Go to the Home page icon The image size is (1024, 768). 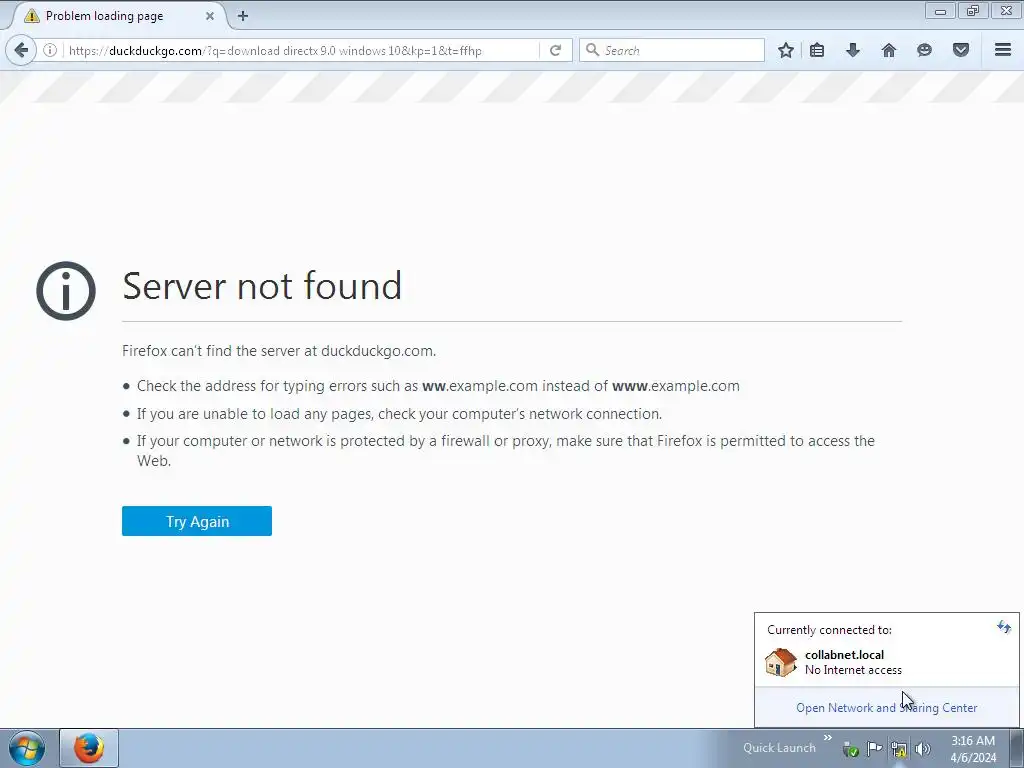889,50
